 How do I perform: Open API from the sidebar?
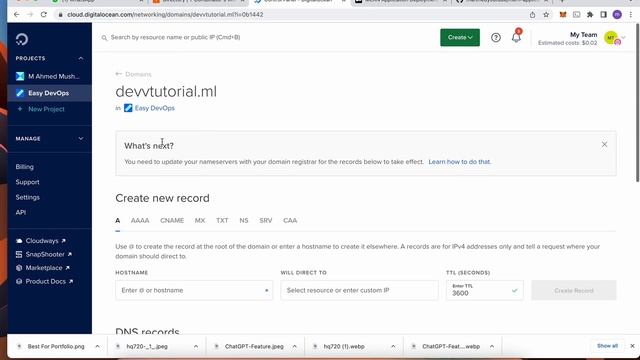(21, 212)
